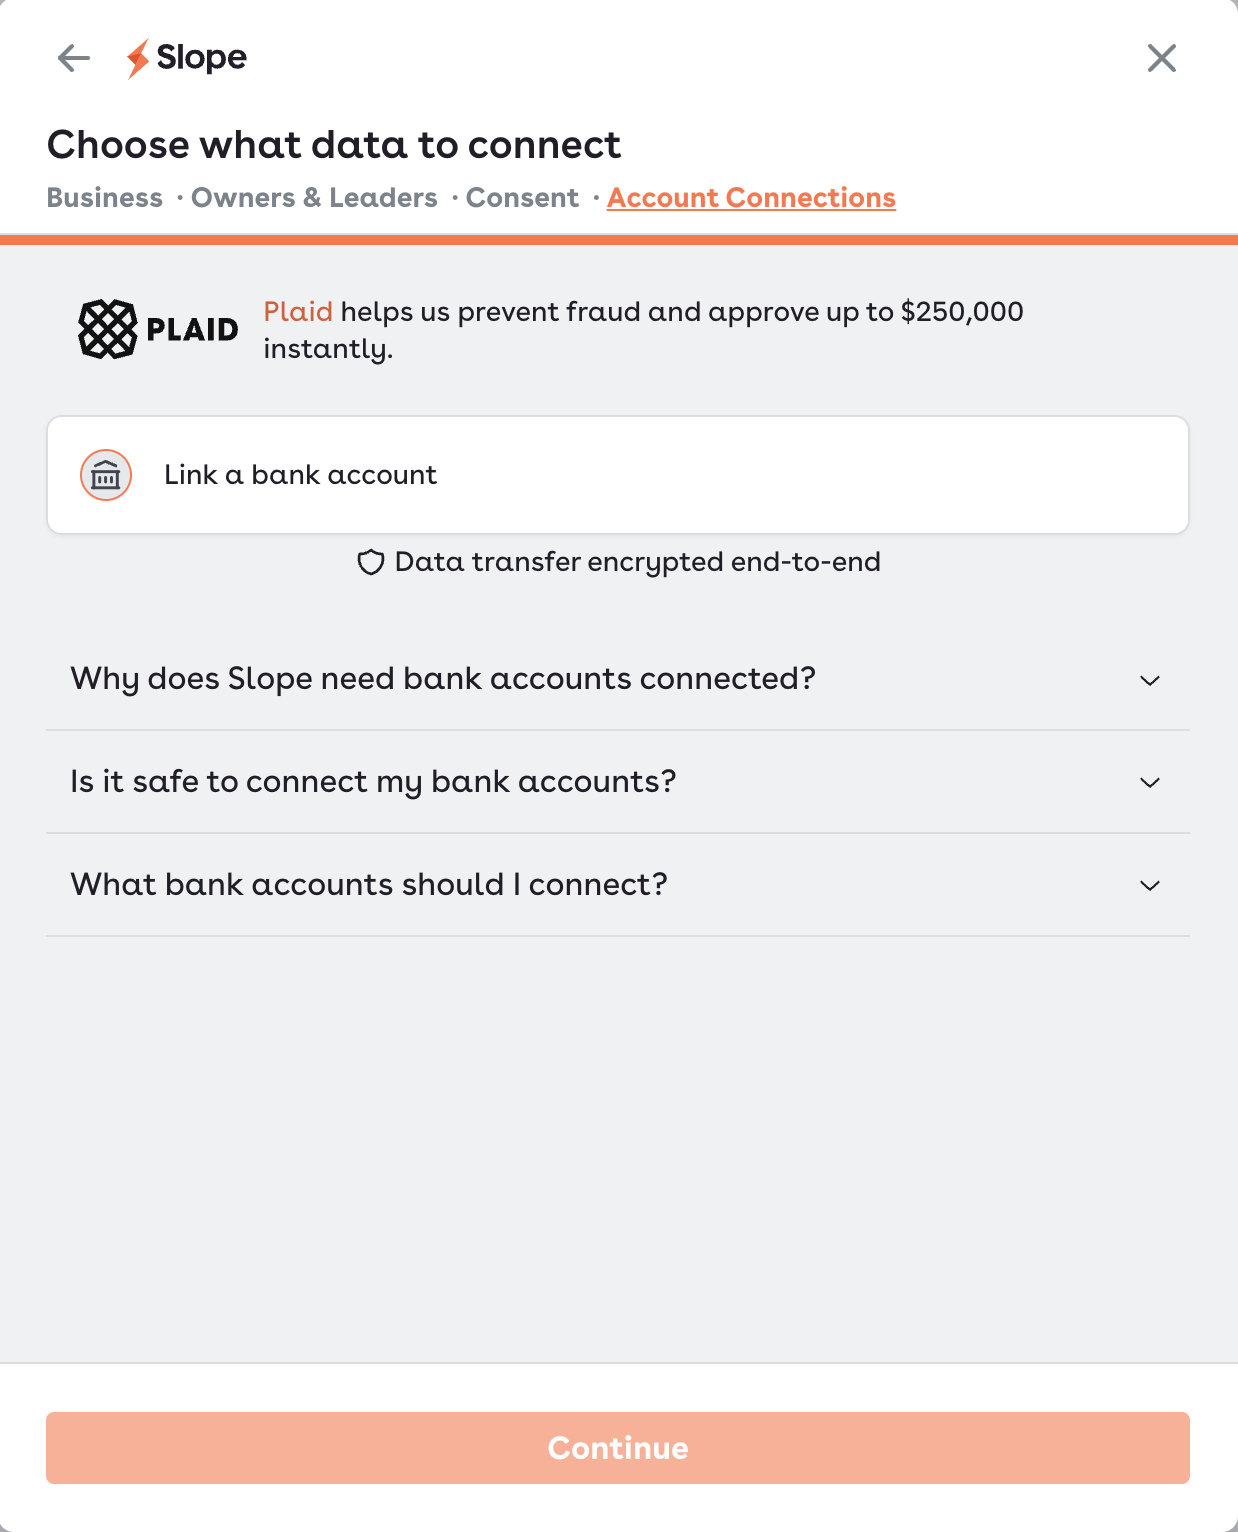Click the orange Plaid link text
The width and height of the screenshot is (1238, 1532).
click(x=298, y=312)
